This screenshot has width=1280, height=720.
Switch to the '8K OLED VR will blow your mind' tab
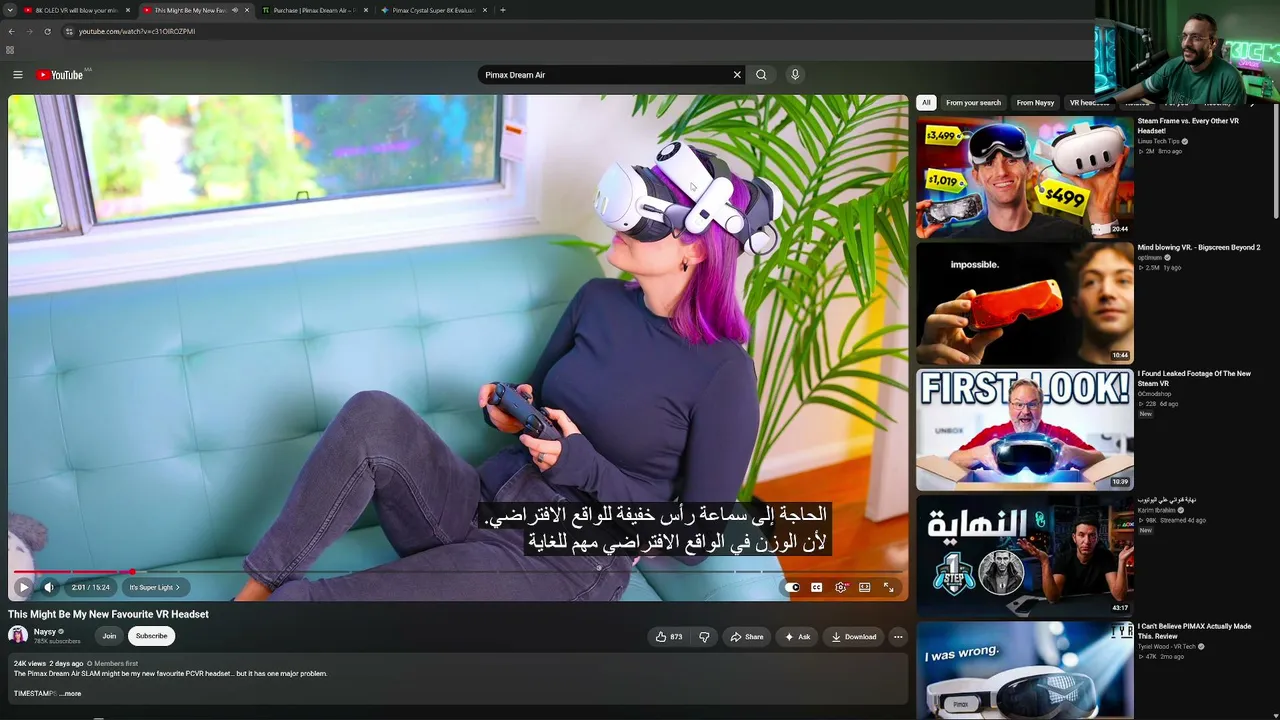pyautogui.click(x=77, y=10)
